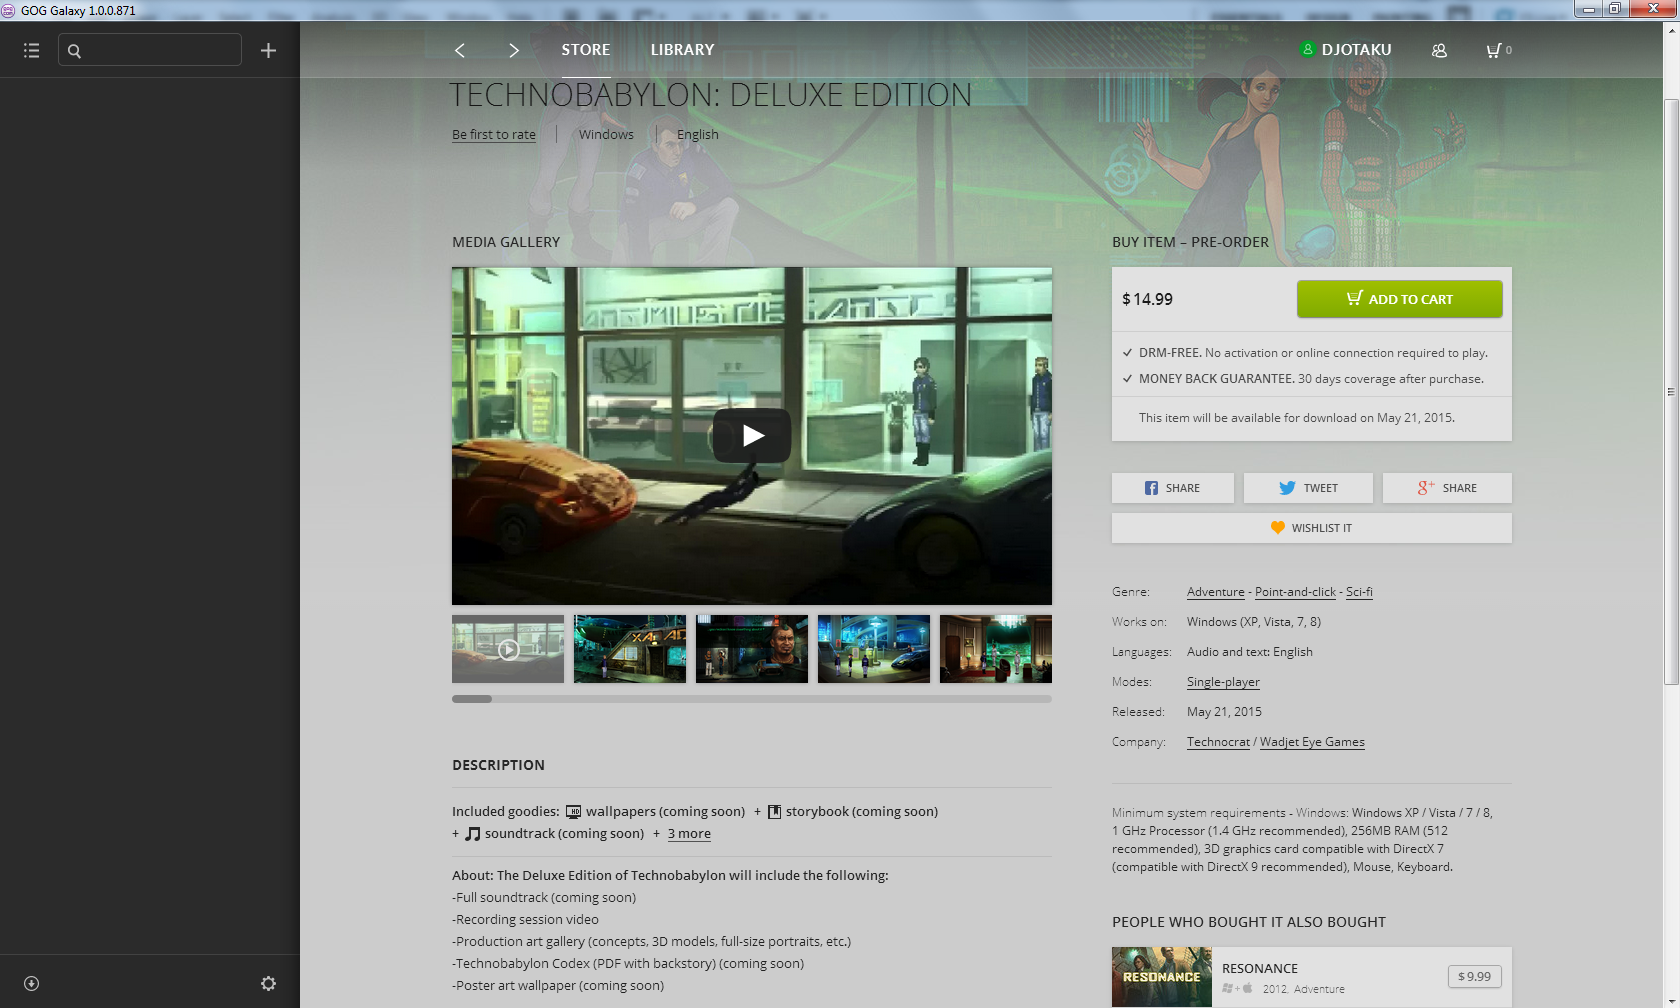Select the second gallery screenshot thumbnail
The height and width of the screenshot is (1008, 1680).
(x=630, y=649)
